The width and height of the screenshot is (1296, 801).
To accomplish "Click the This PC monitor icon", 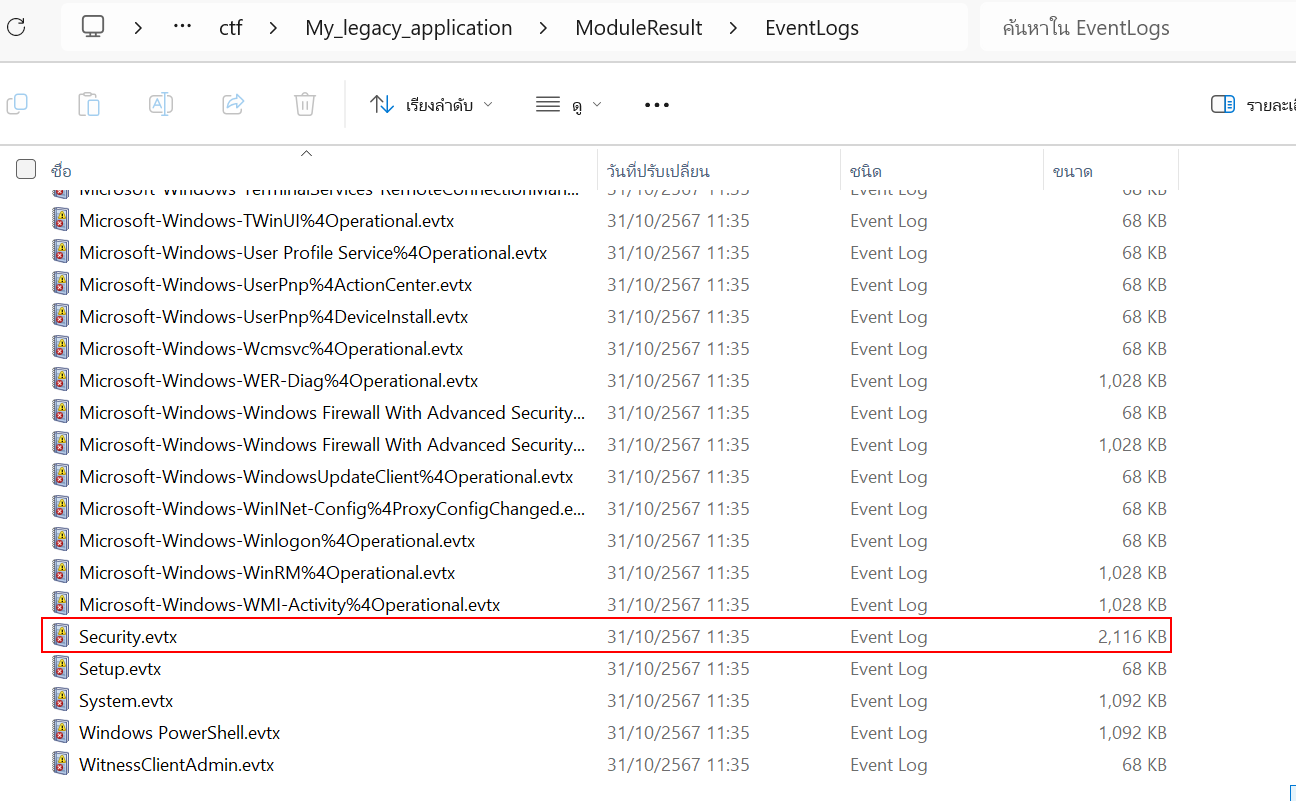I will (x=93, y=27).
